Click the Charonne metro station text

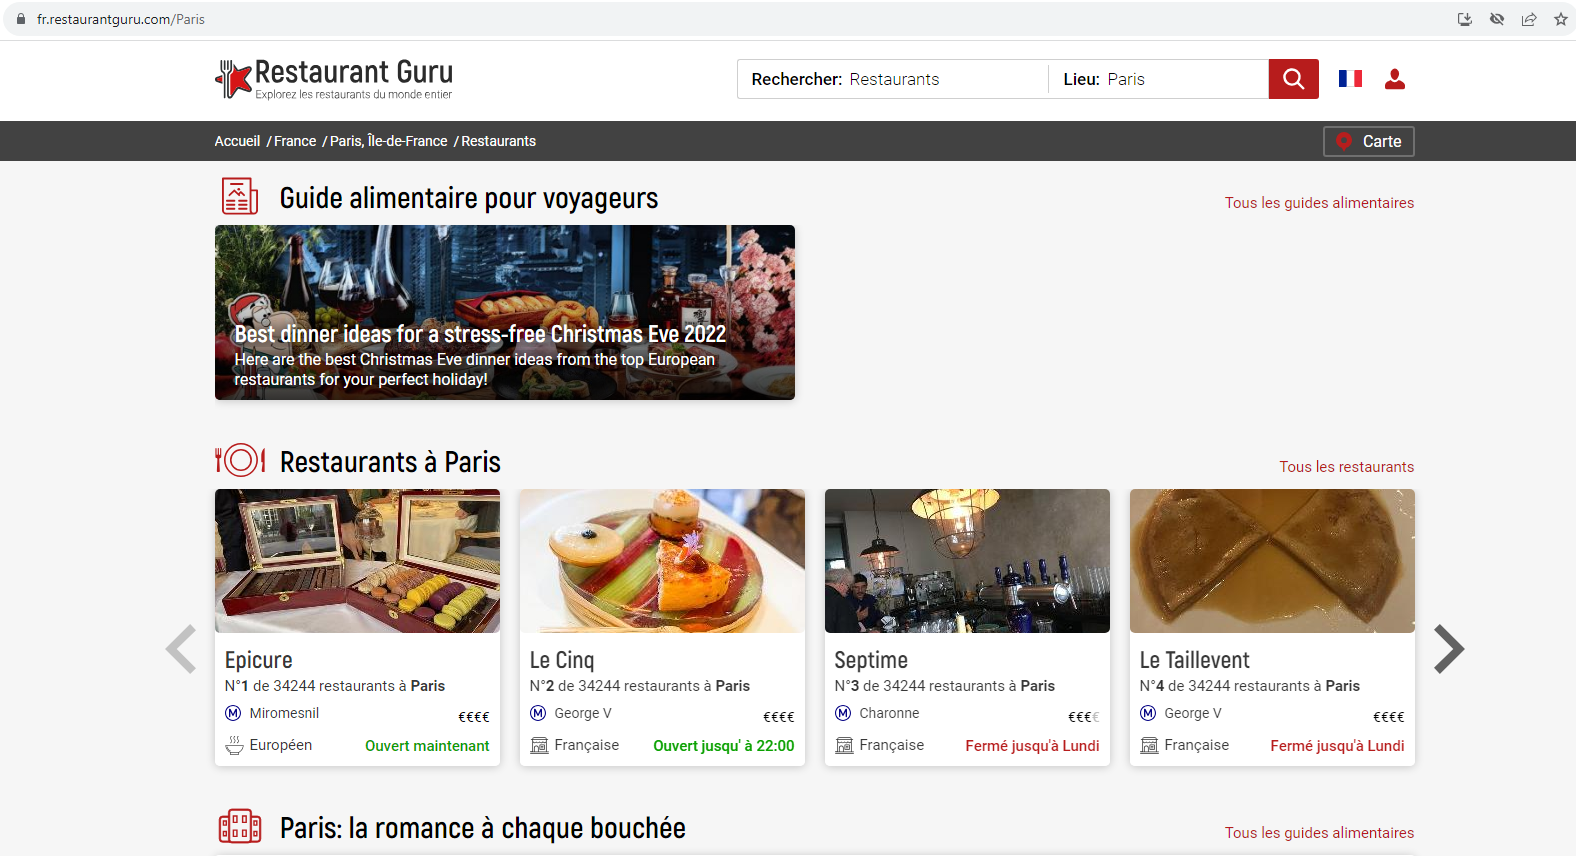pos(889,713)
